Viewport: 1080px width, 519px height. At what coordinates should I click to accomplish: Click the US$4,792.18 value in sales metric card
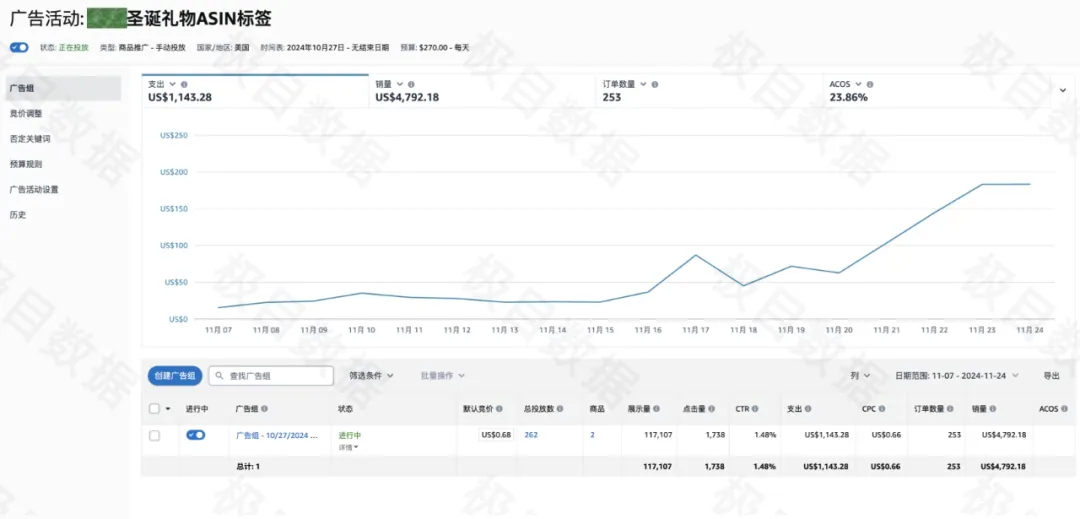[407, 98]
